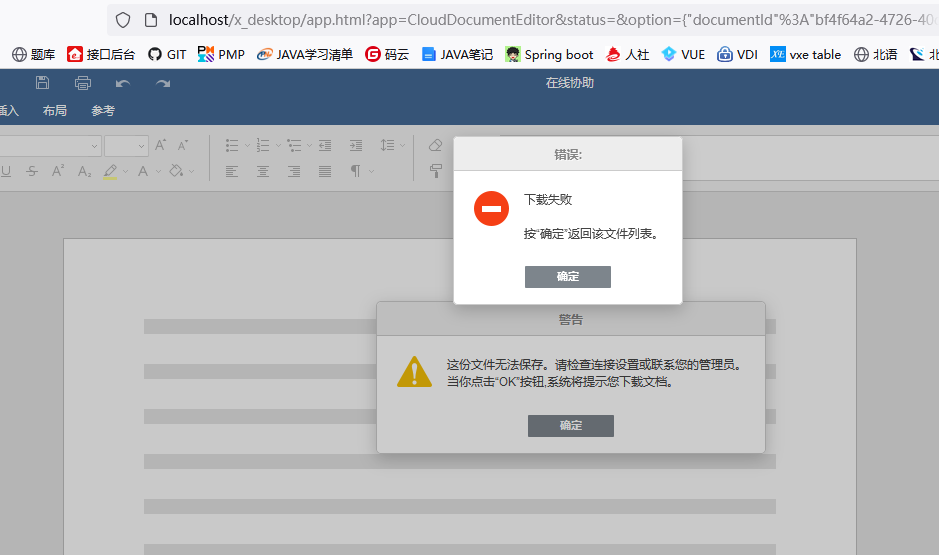Expand bullet list style arrow
The image size is (939, 555).
(247, 145)
